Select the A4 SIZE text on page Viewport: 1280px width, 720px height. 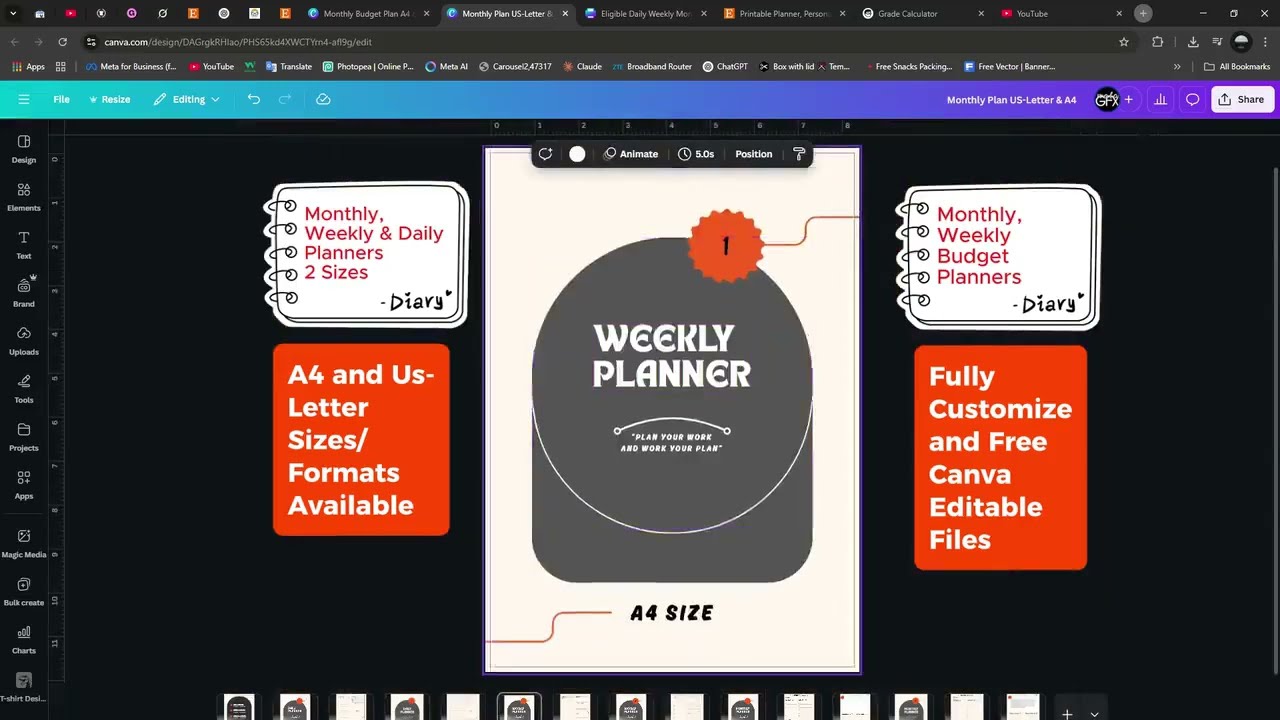pyautogui.click(x=672, y=613)
